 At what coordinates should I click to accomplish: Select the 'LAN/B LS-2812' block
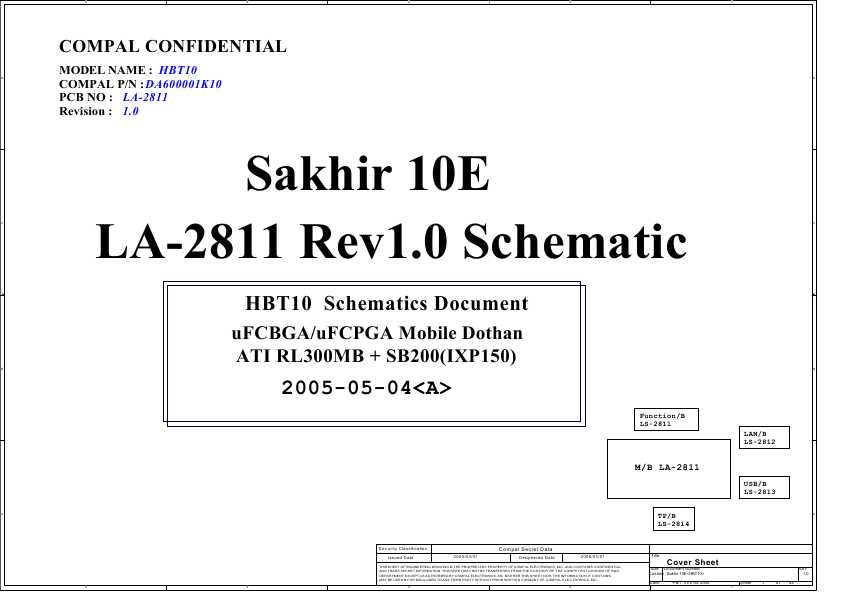pos(764,438)
